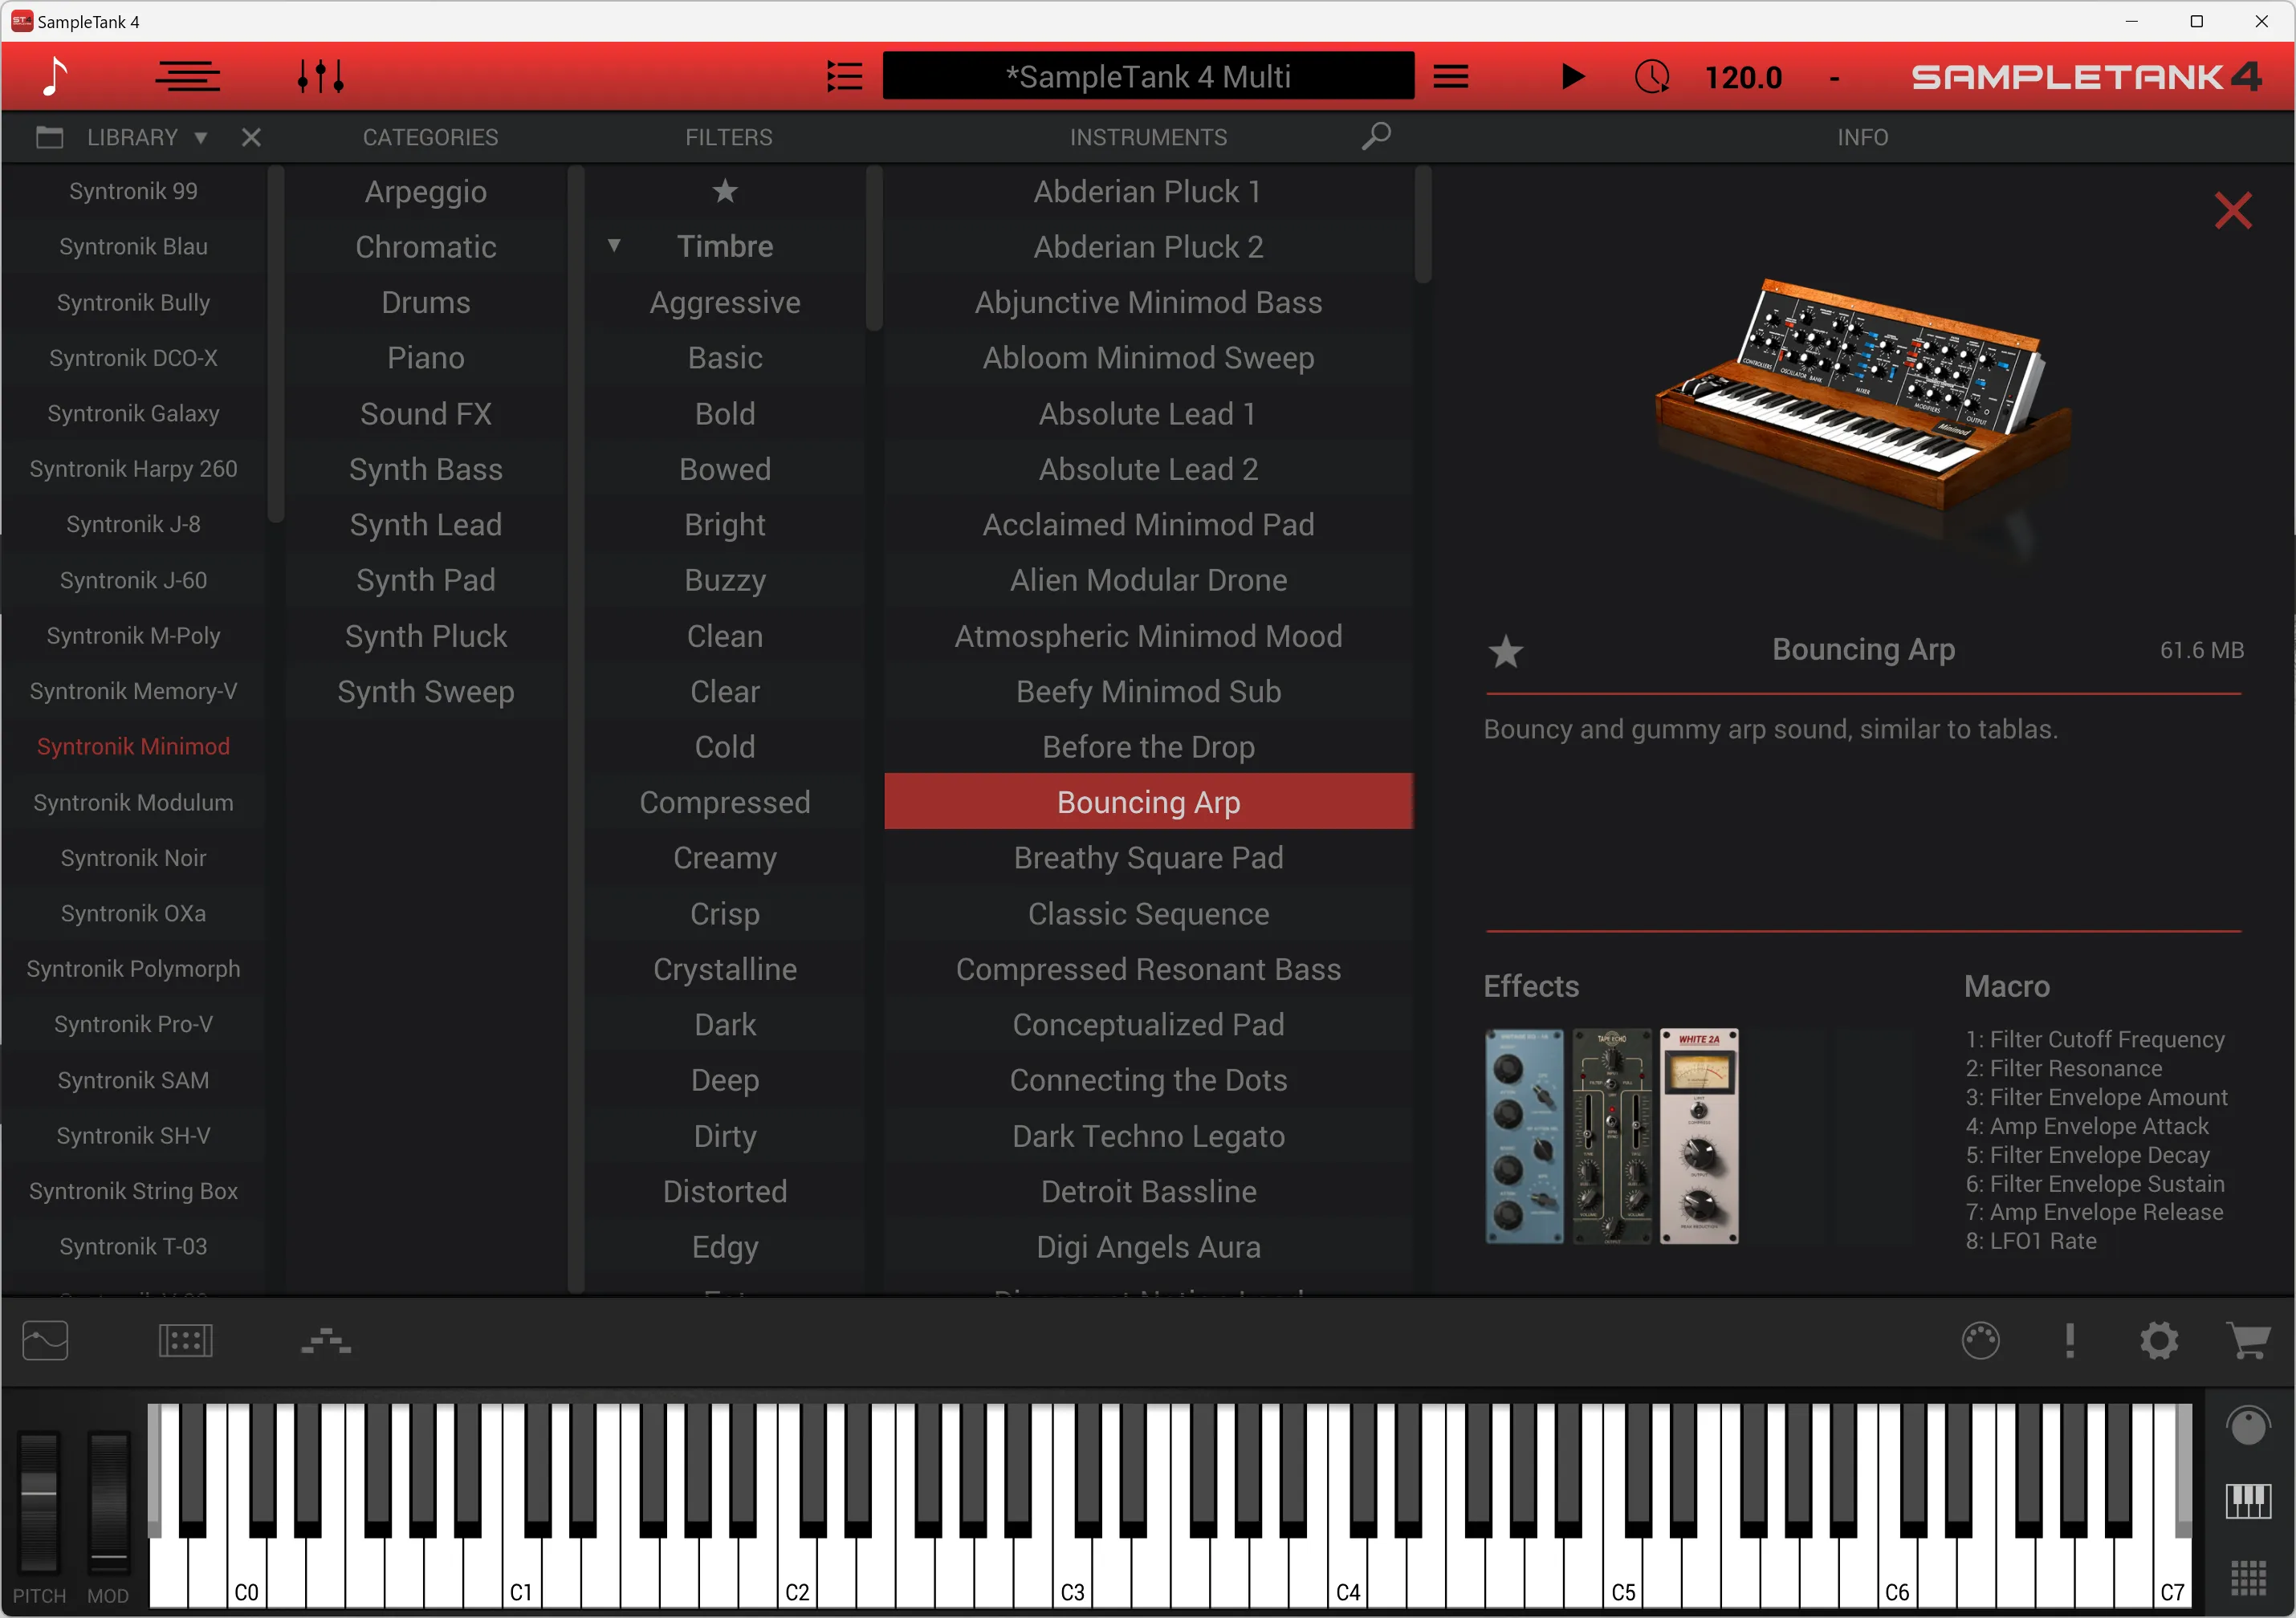Choose the Drums category
The height and width of the screenshot is (1618, 2296).
(x=425, y=302)
